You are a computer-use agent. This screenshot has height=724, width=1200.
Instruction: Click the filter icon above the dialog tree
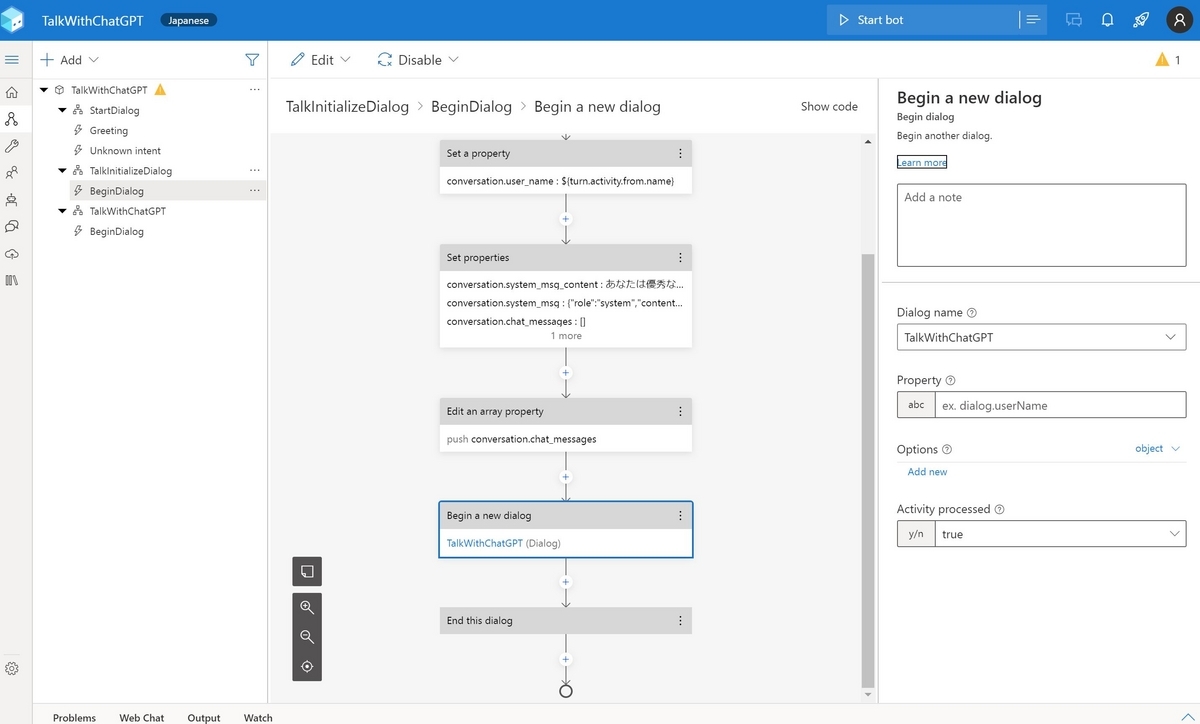pos(252,60)
